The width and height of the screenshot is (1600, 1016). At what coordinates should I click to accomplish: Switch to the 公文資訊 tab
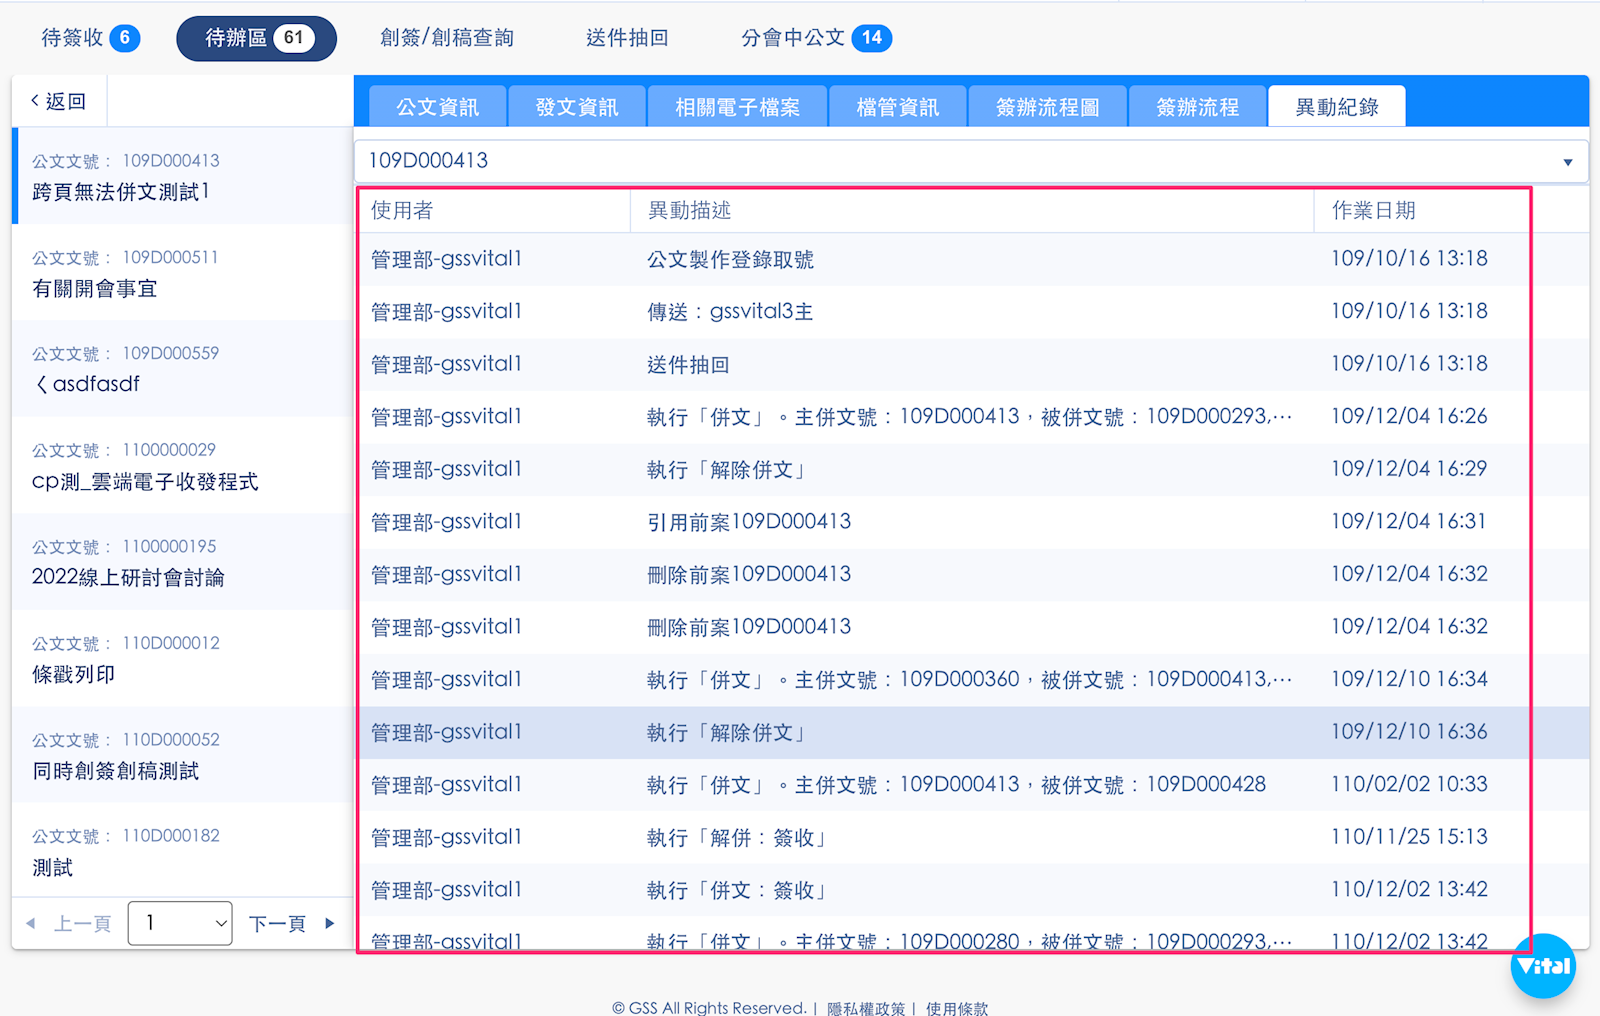(437, 107)
